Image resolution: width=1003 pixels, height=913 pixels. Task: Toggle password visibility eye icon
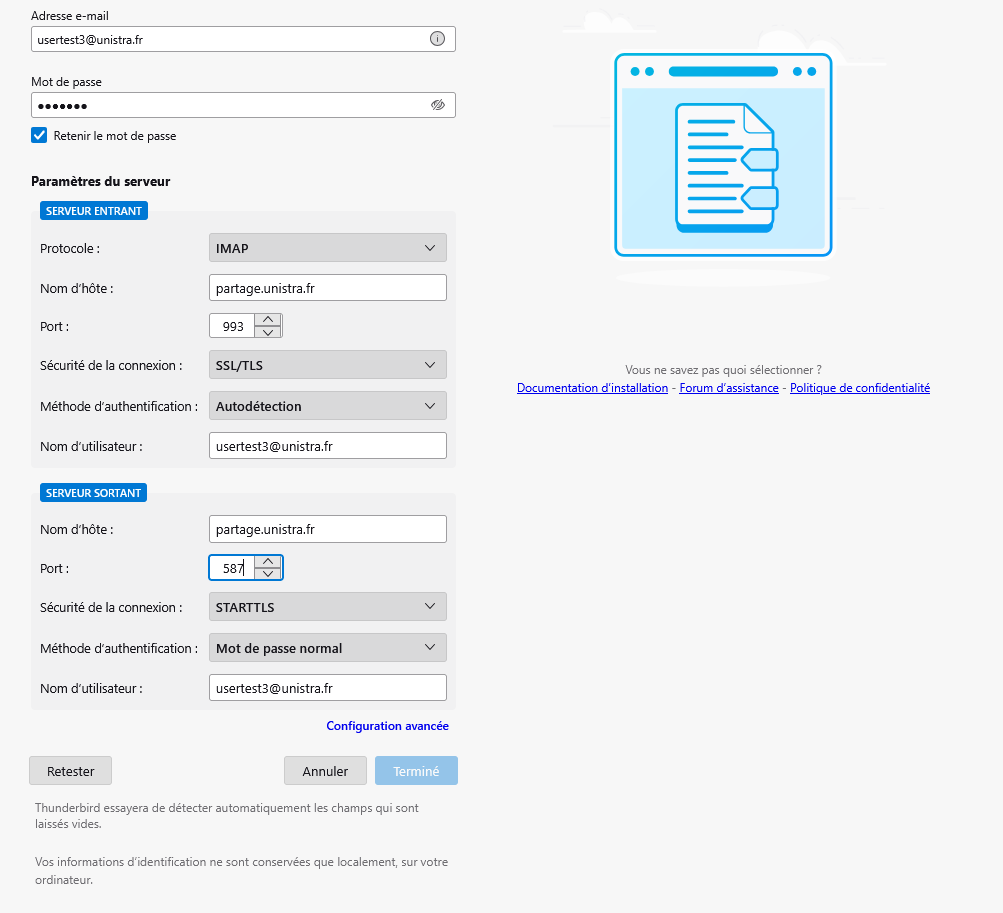tap(437, 105)
